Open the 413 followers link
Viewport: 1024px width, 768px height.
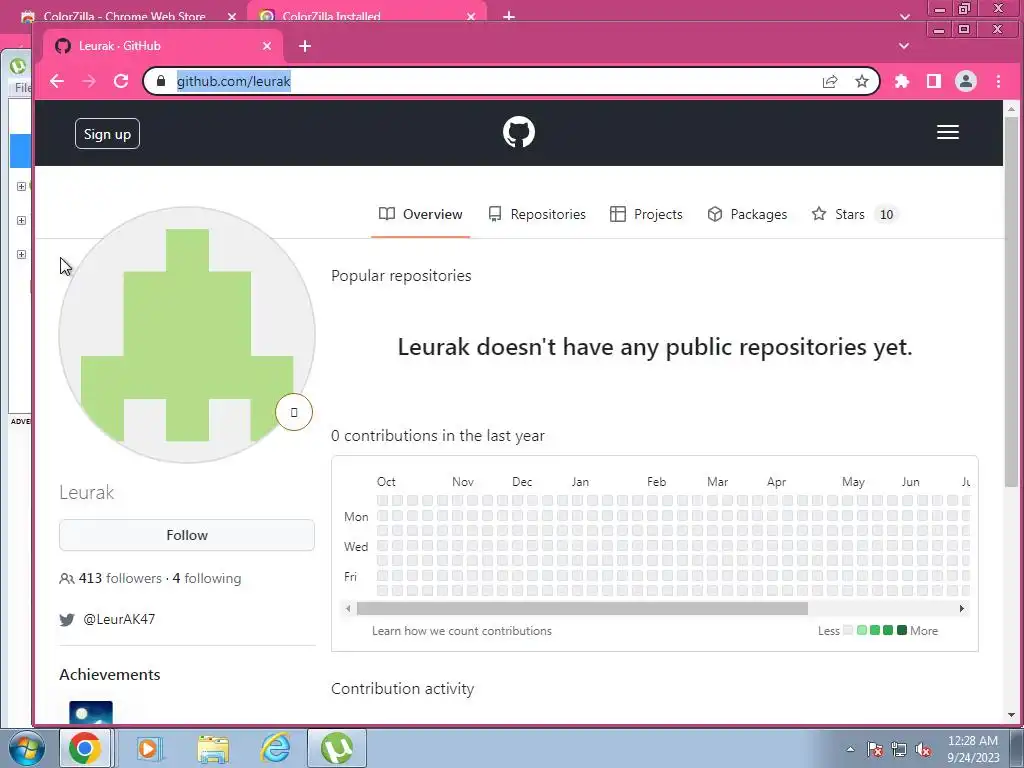[120, 579]
